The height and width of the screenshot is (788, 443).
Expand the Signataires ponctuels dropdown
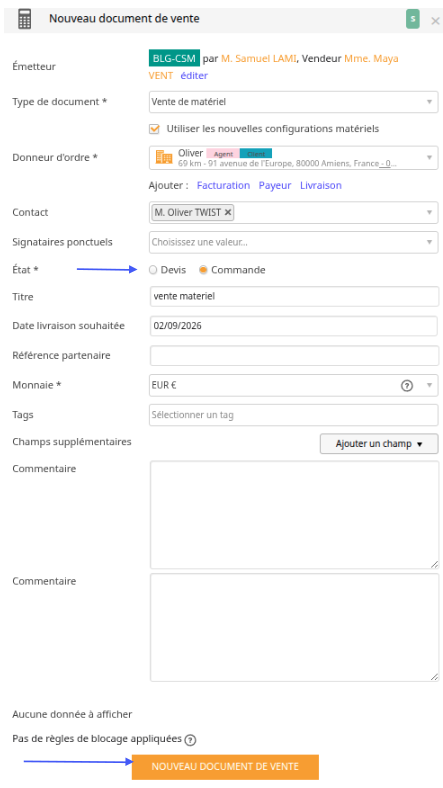[x=294, y=242]
